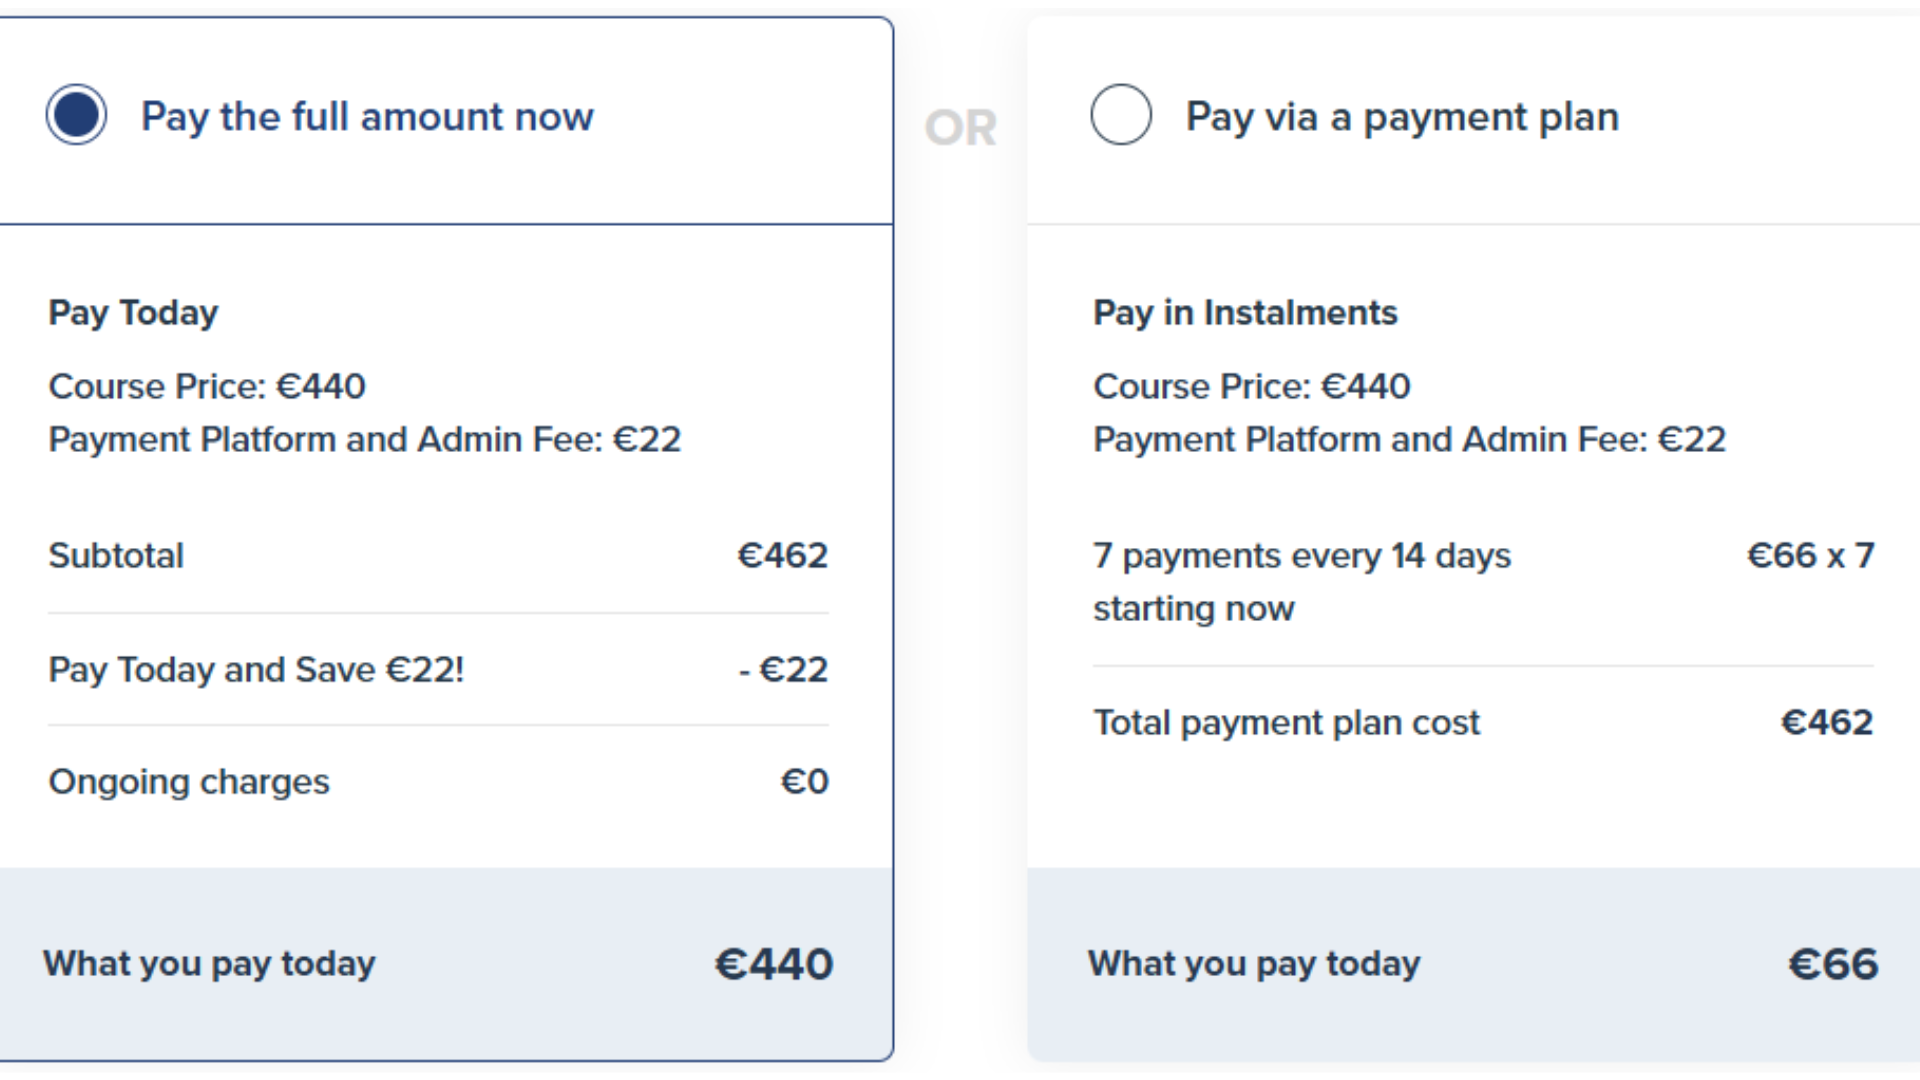Click Course Price under Pay in Instalments
Viewport: 1920px width, 1080px height.
click(x=1252, y=387)
